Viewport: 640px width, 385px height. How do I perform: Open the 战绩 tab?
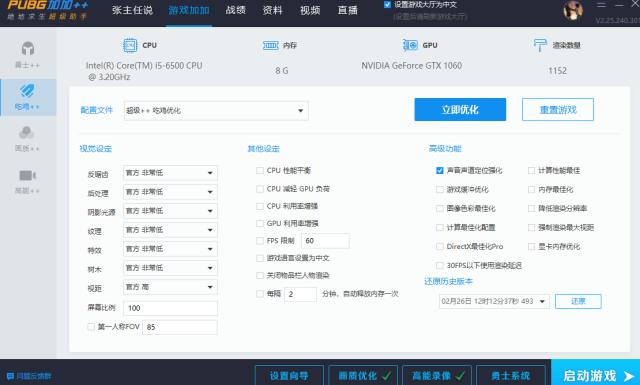236,10
